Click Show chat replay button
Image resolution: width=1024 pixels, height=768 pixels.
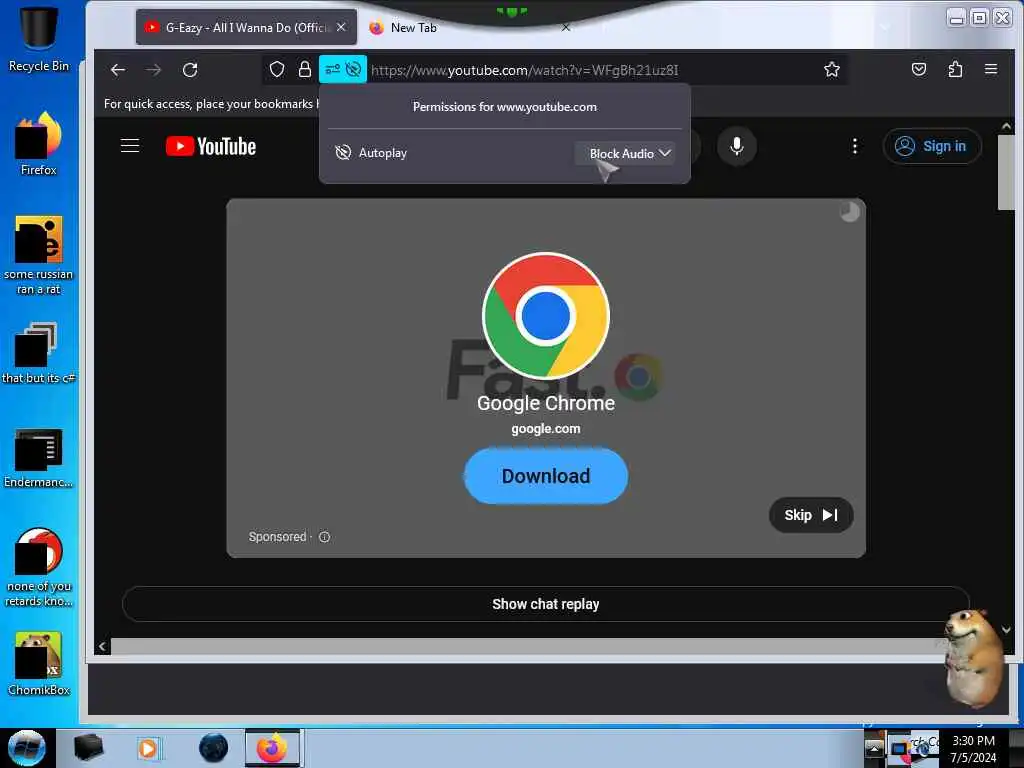pyautogui.click(x=546, y=604)
